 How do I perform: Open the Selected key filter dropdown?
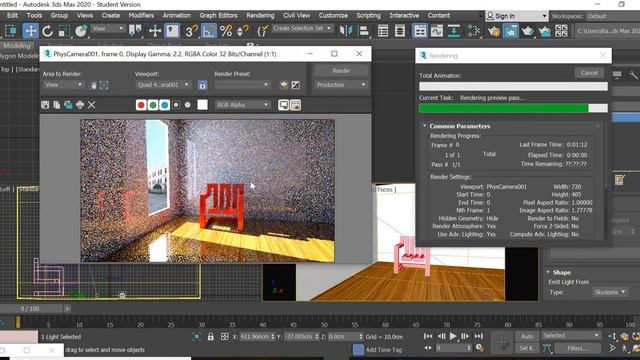pos(571,336)
